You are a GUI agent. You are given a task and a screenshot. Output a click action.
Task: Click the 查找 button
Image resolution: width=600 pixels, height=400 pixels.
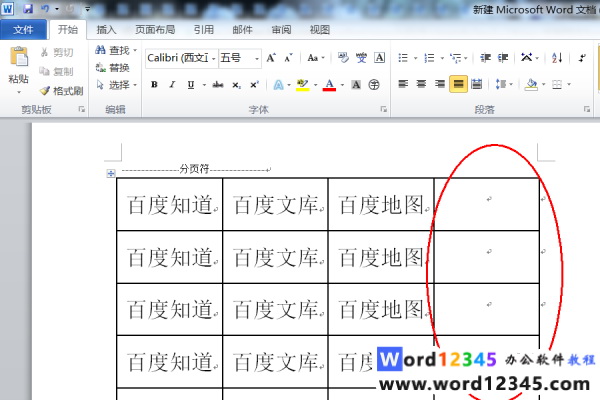coord(116,50)
